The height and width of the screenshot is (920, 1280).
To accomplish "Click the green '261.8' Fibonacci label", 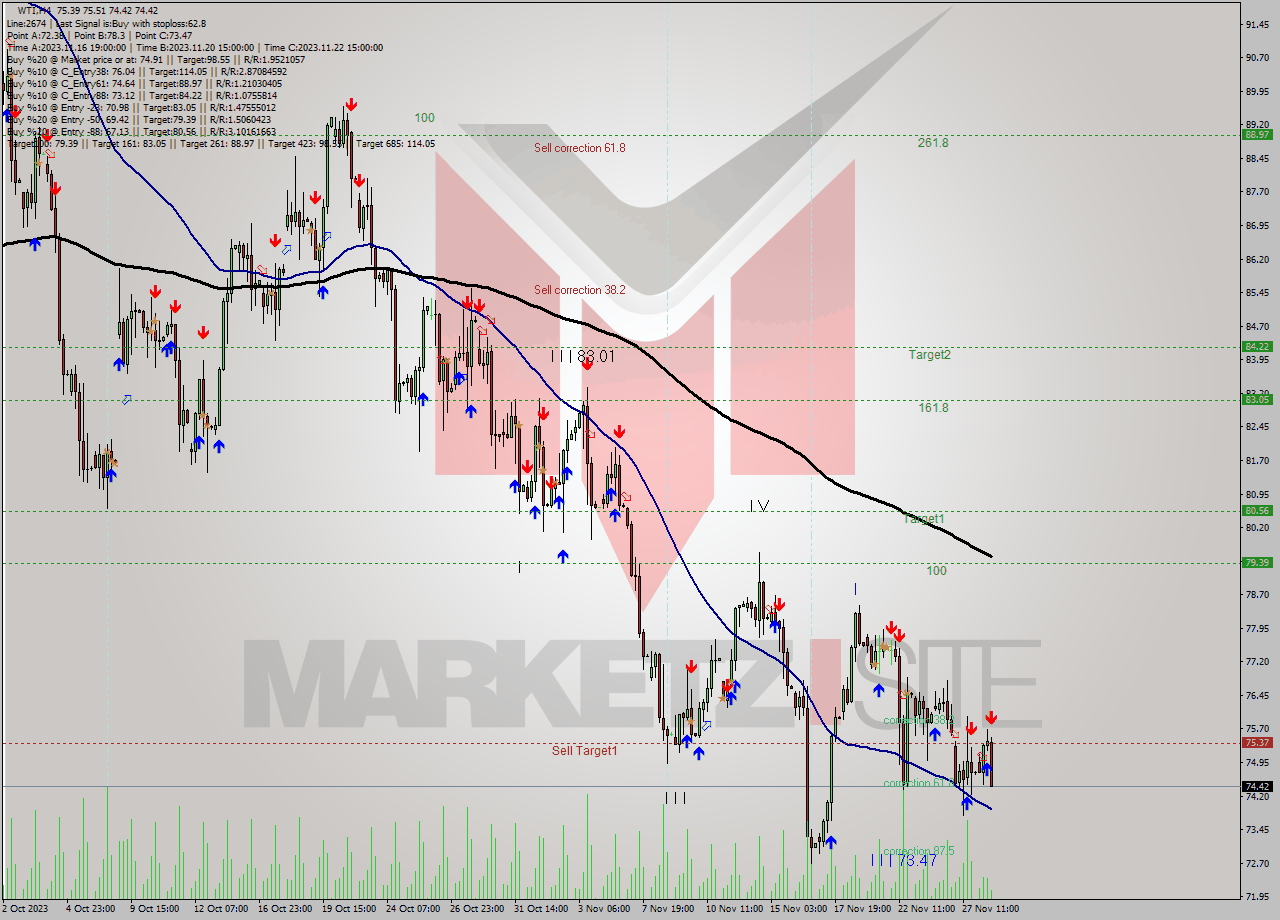I will click(x=933, y=143).
